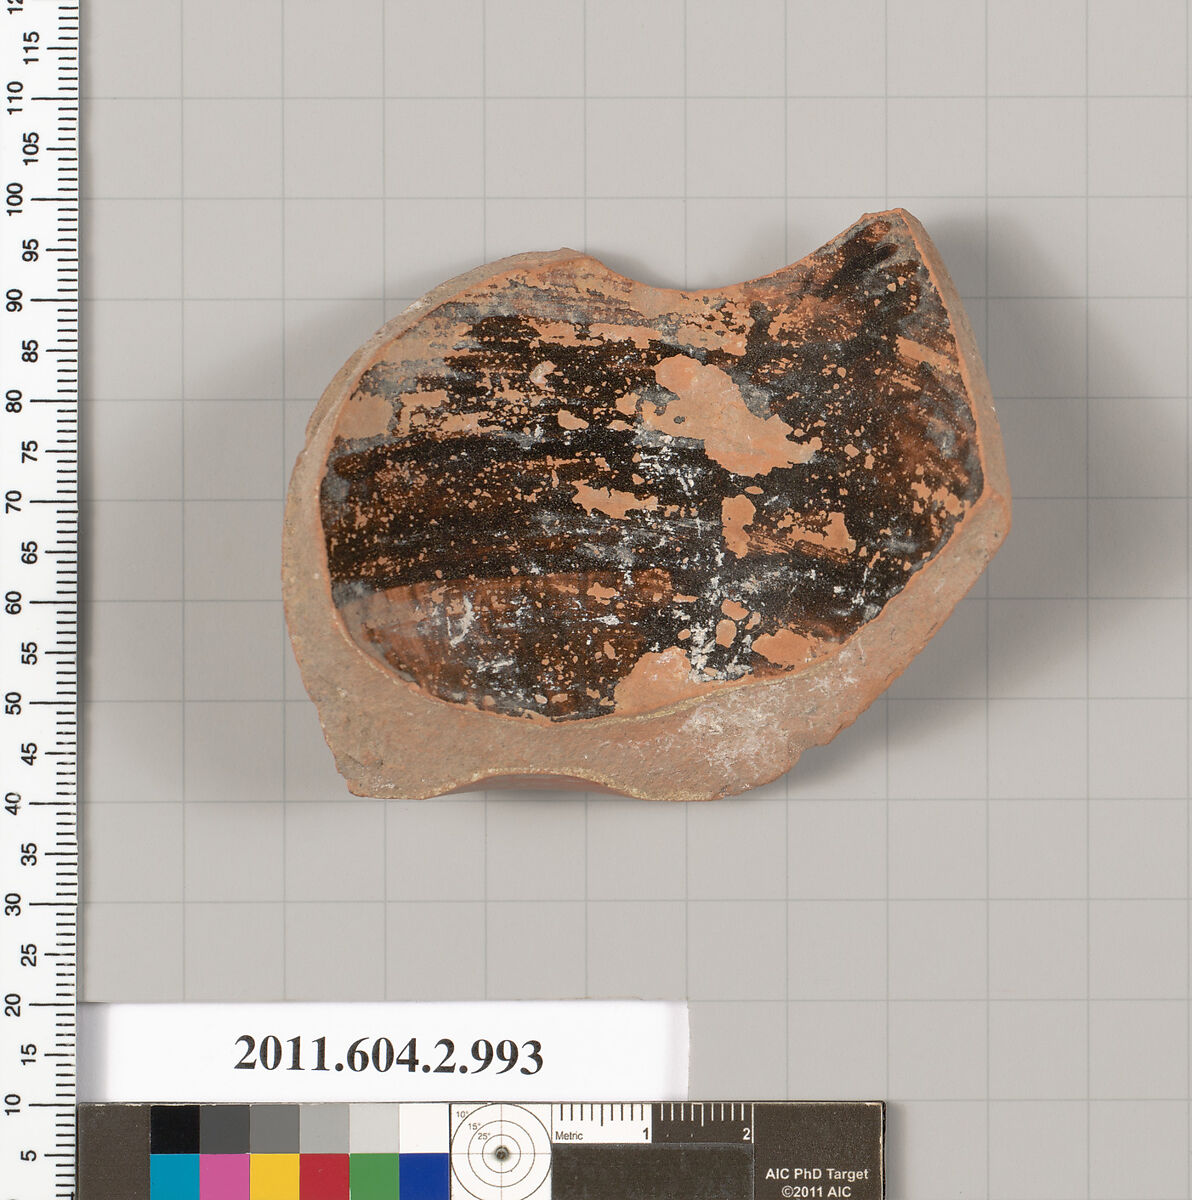The height and width of the screenshot is (1200, 1192).
Task: Select the yellow color patch
Action: pos(274,1176)
